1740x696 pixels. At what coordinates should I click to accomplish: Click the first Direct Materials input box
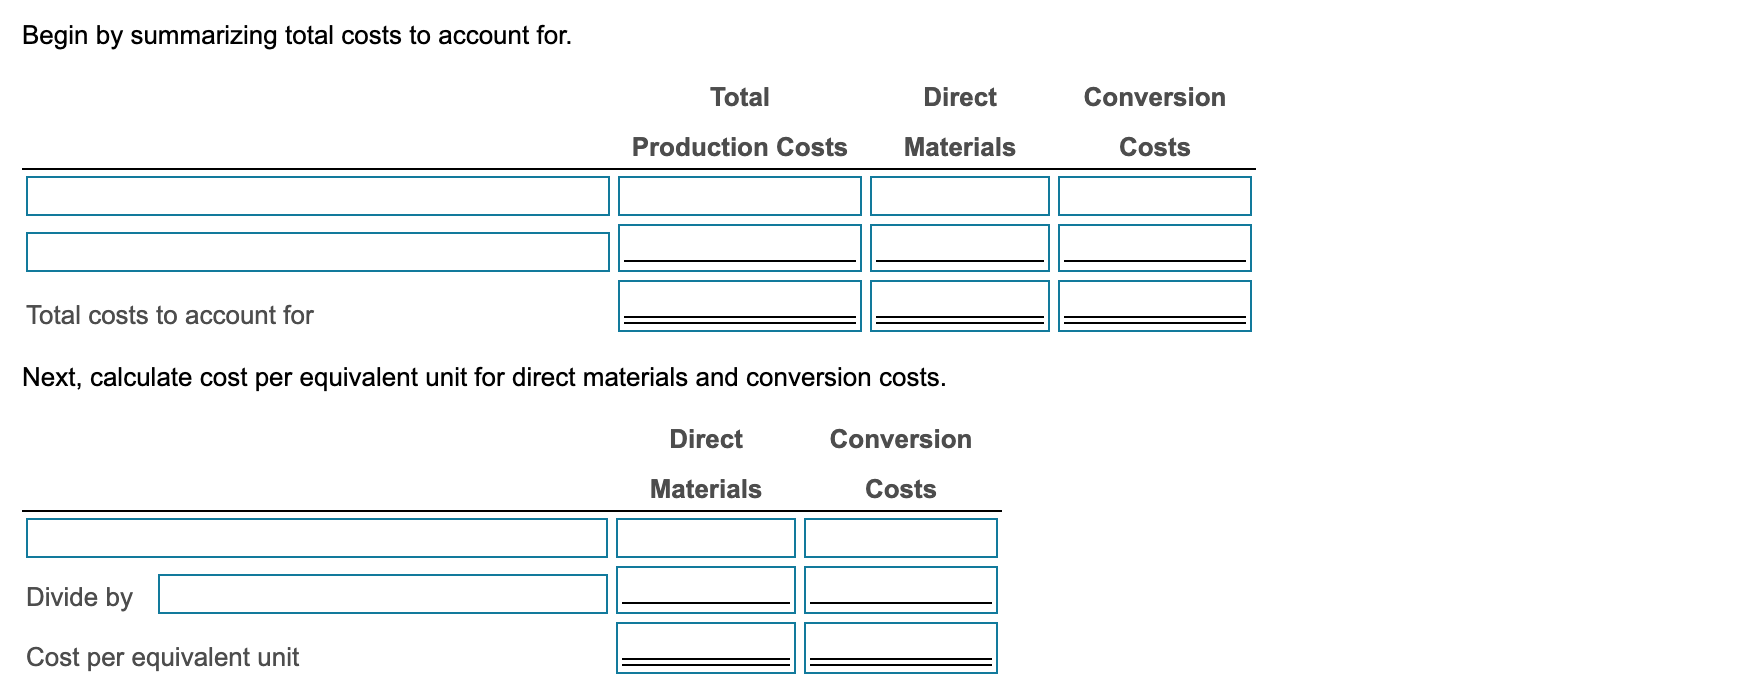[959, 196]
